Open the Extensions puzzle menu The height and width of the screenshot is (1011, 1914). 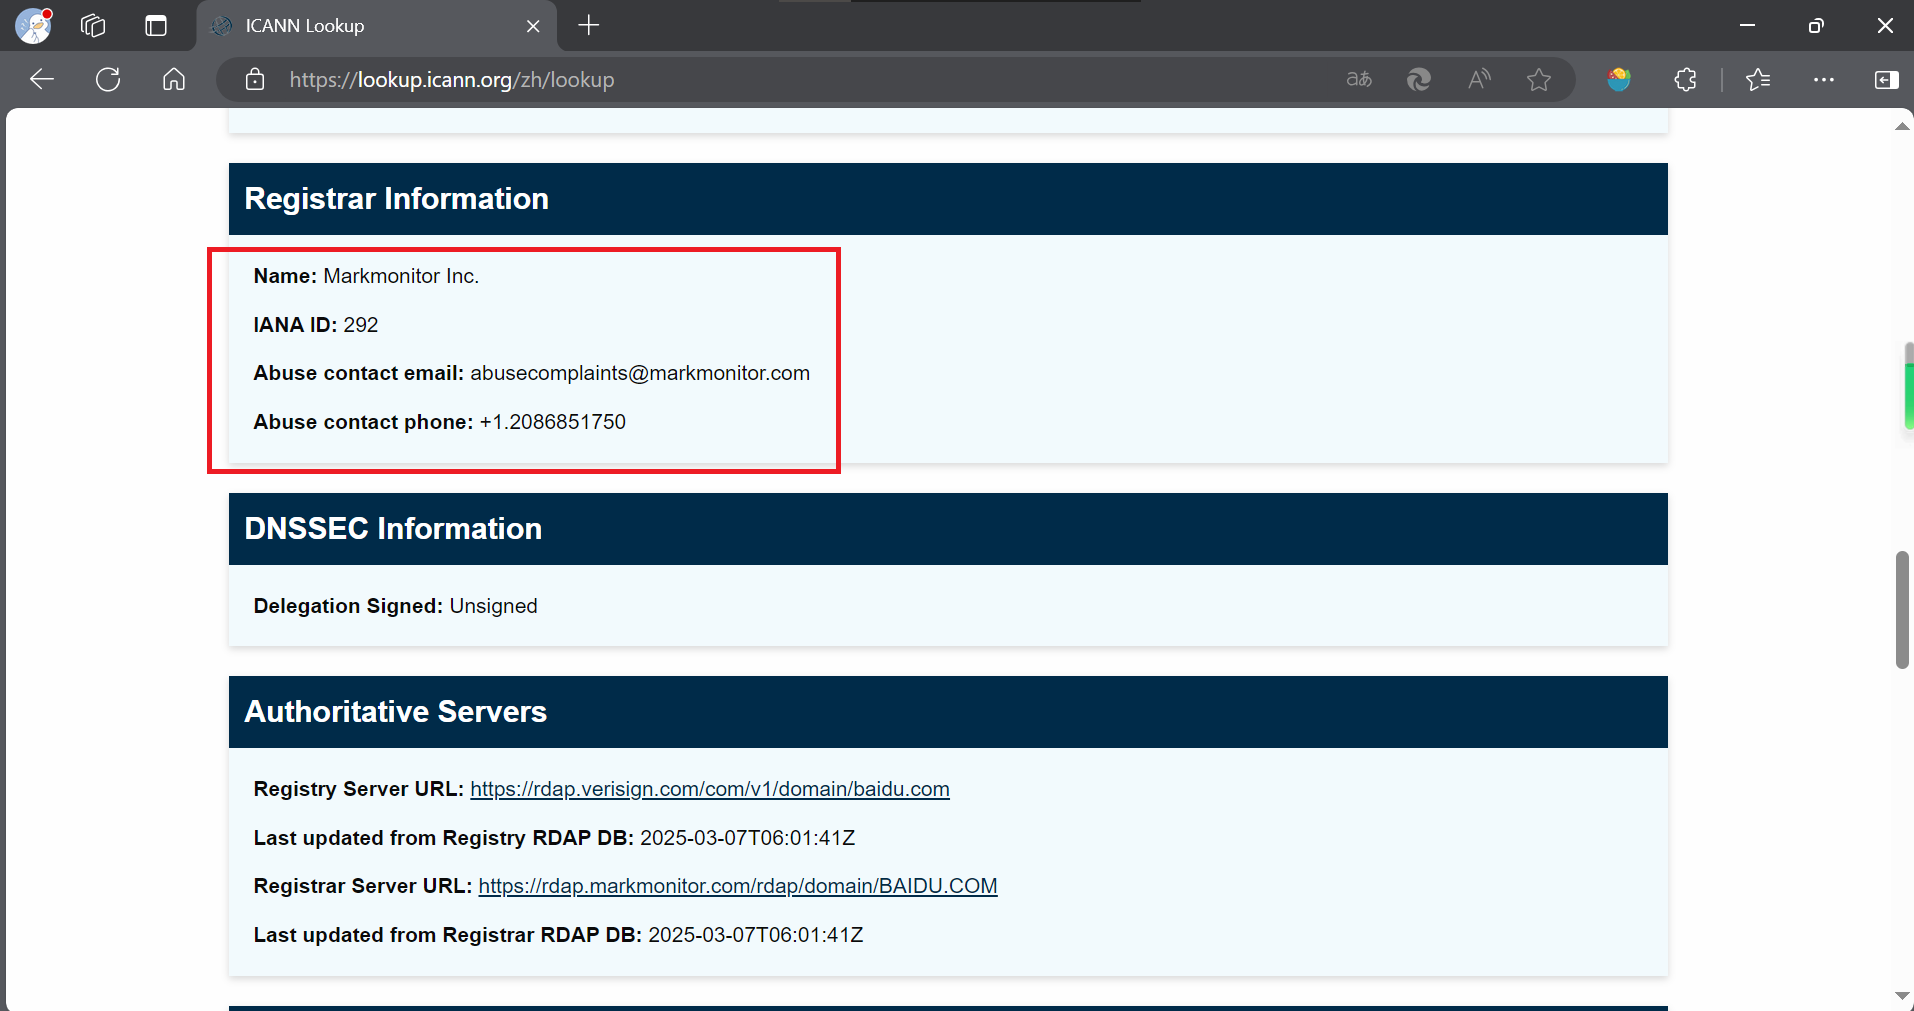[1685, 80]
